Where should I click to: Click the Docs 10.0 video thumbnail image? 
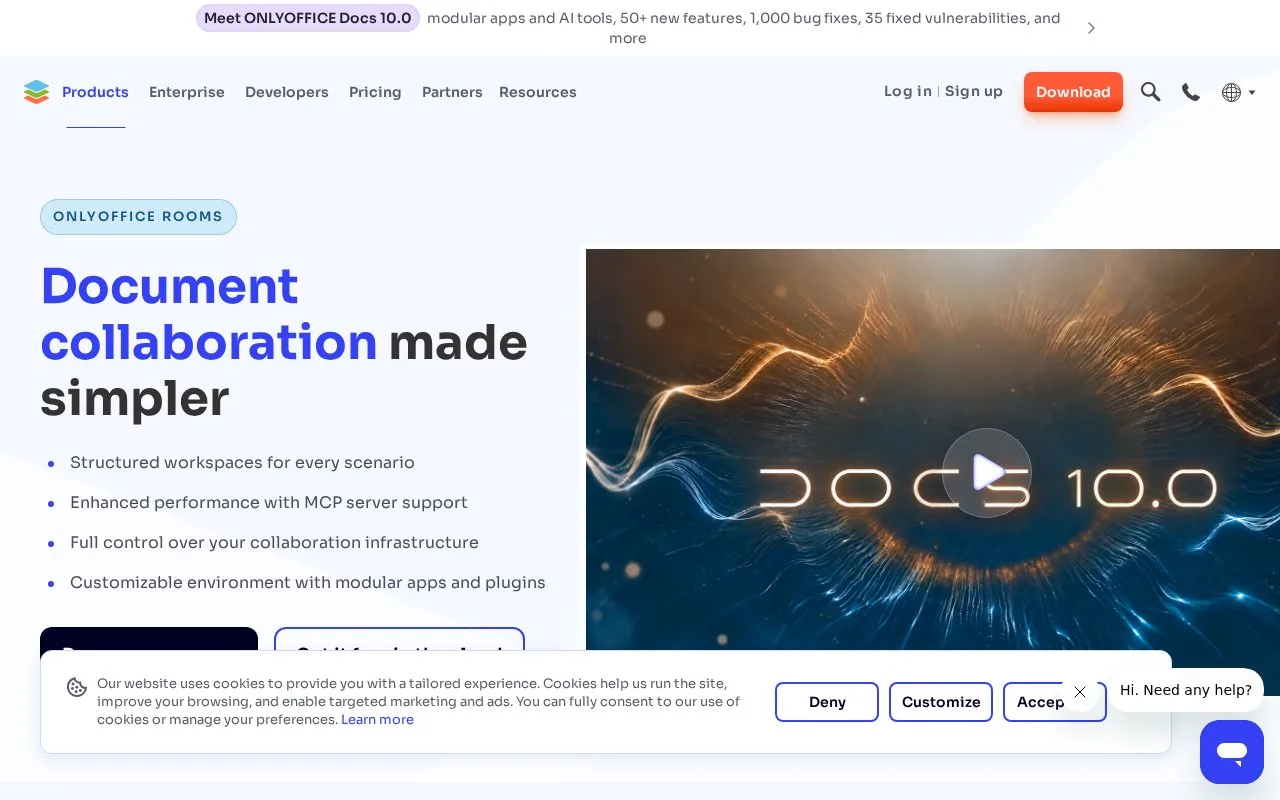pos(933,472)
